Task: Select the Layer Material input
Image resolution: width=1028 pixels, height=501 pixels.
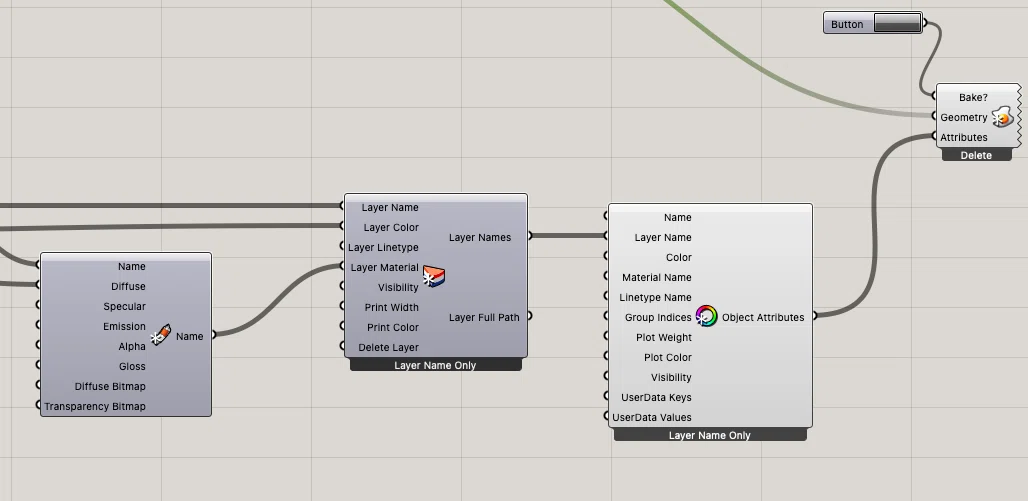Action: click(x=384, y=268)
